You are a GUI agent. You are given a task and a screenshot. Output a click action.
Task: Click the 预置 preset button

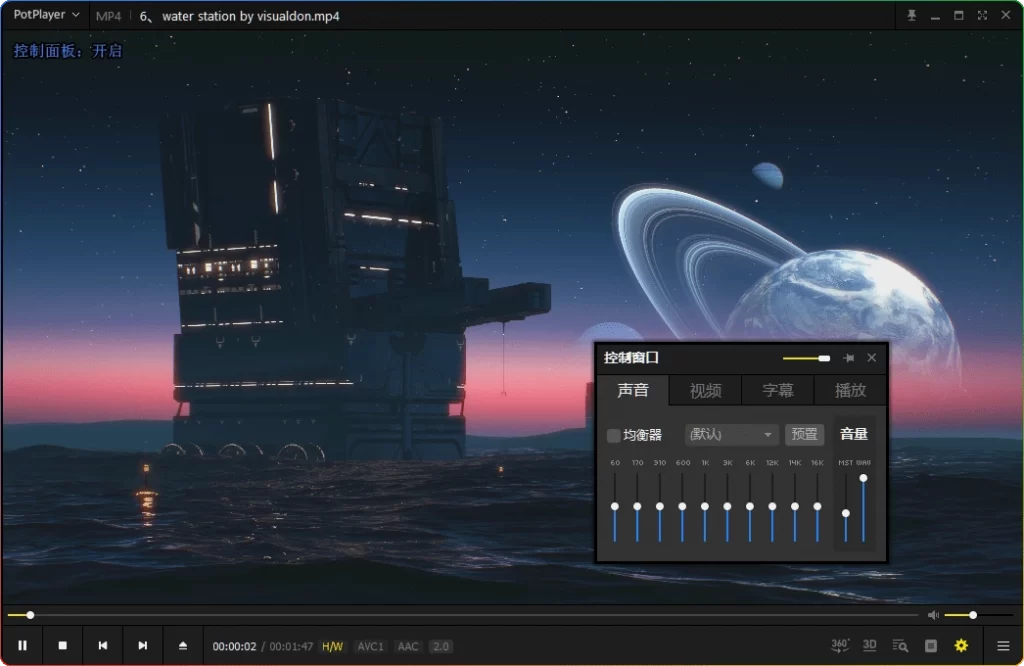pos(804,435)
